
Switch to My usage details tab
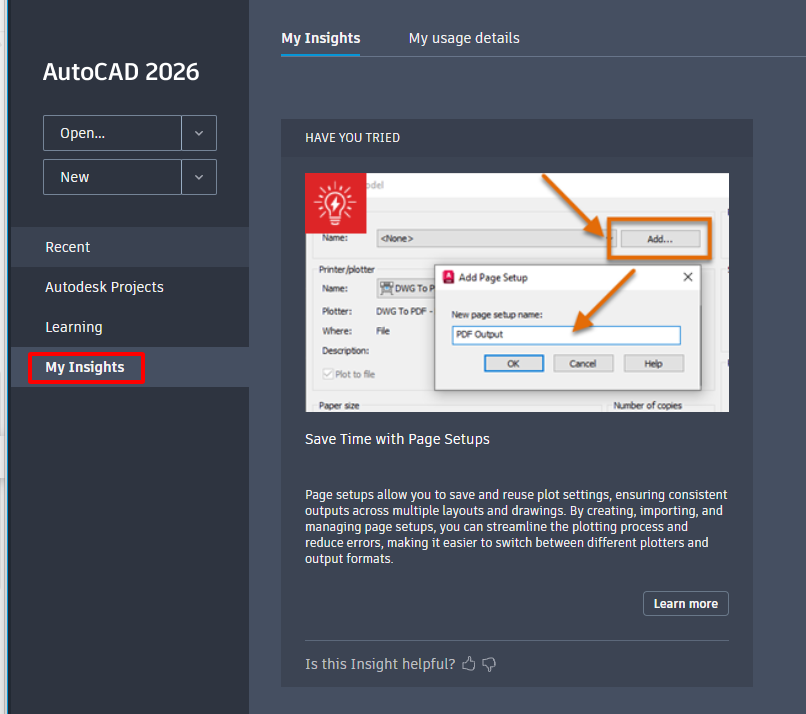(x=464, y=38)
